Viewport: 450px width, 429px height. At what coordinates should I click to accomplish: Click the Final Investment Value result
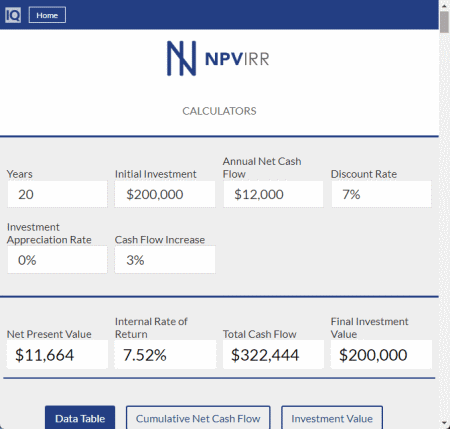pyautogui.click(x=381, y=354)
